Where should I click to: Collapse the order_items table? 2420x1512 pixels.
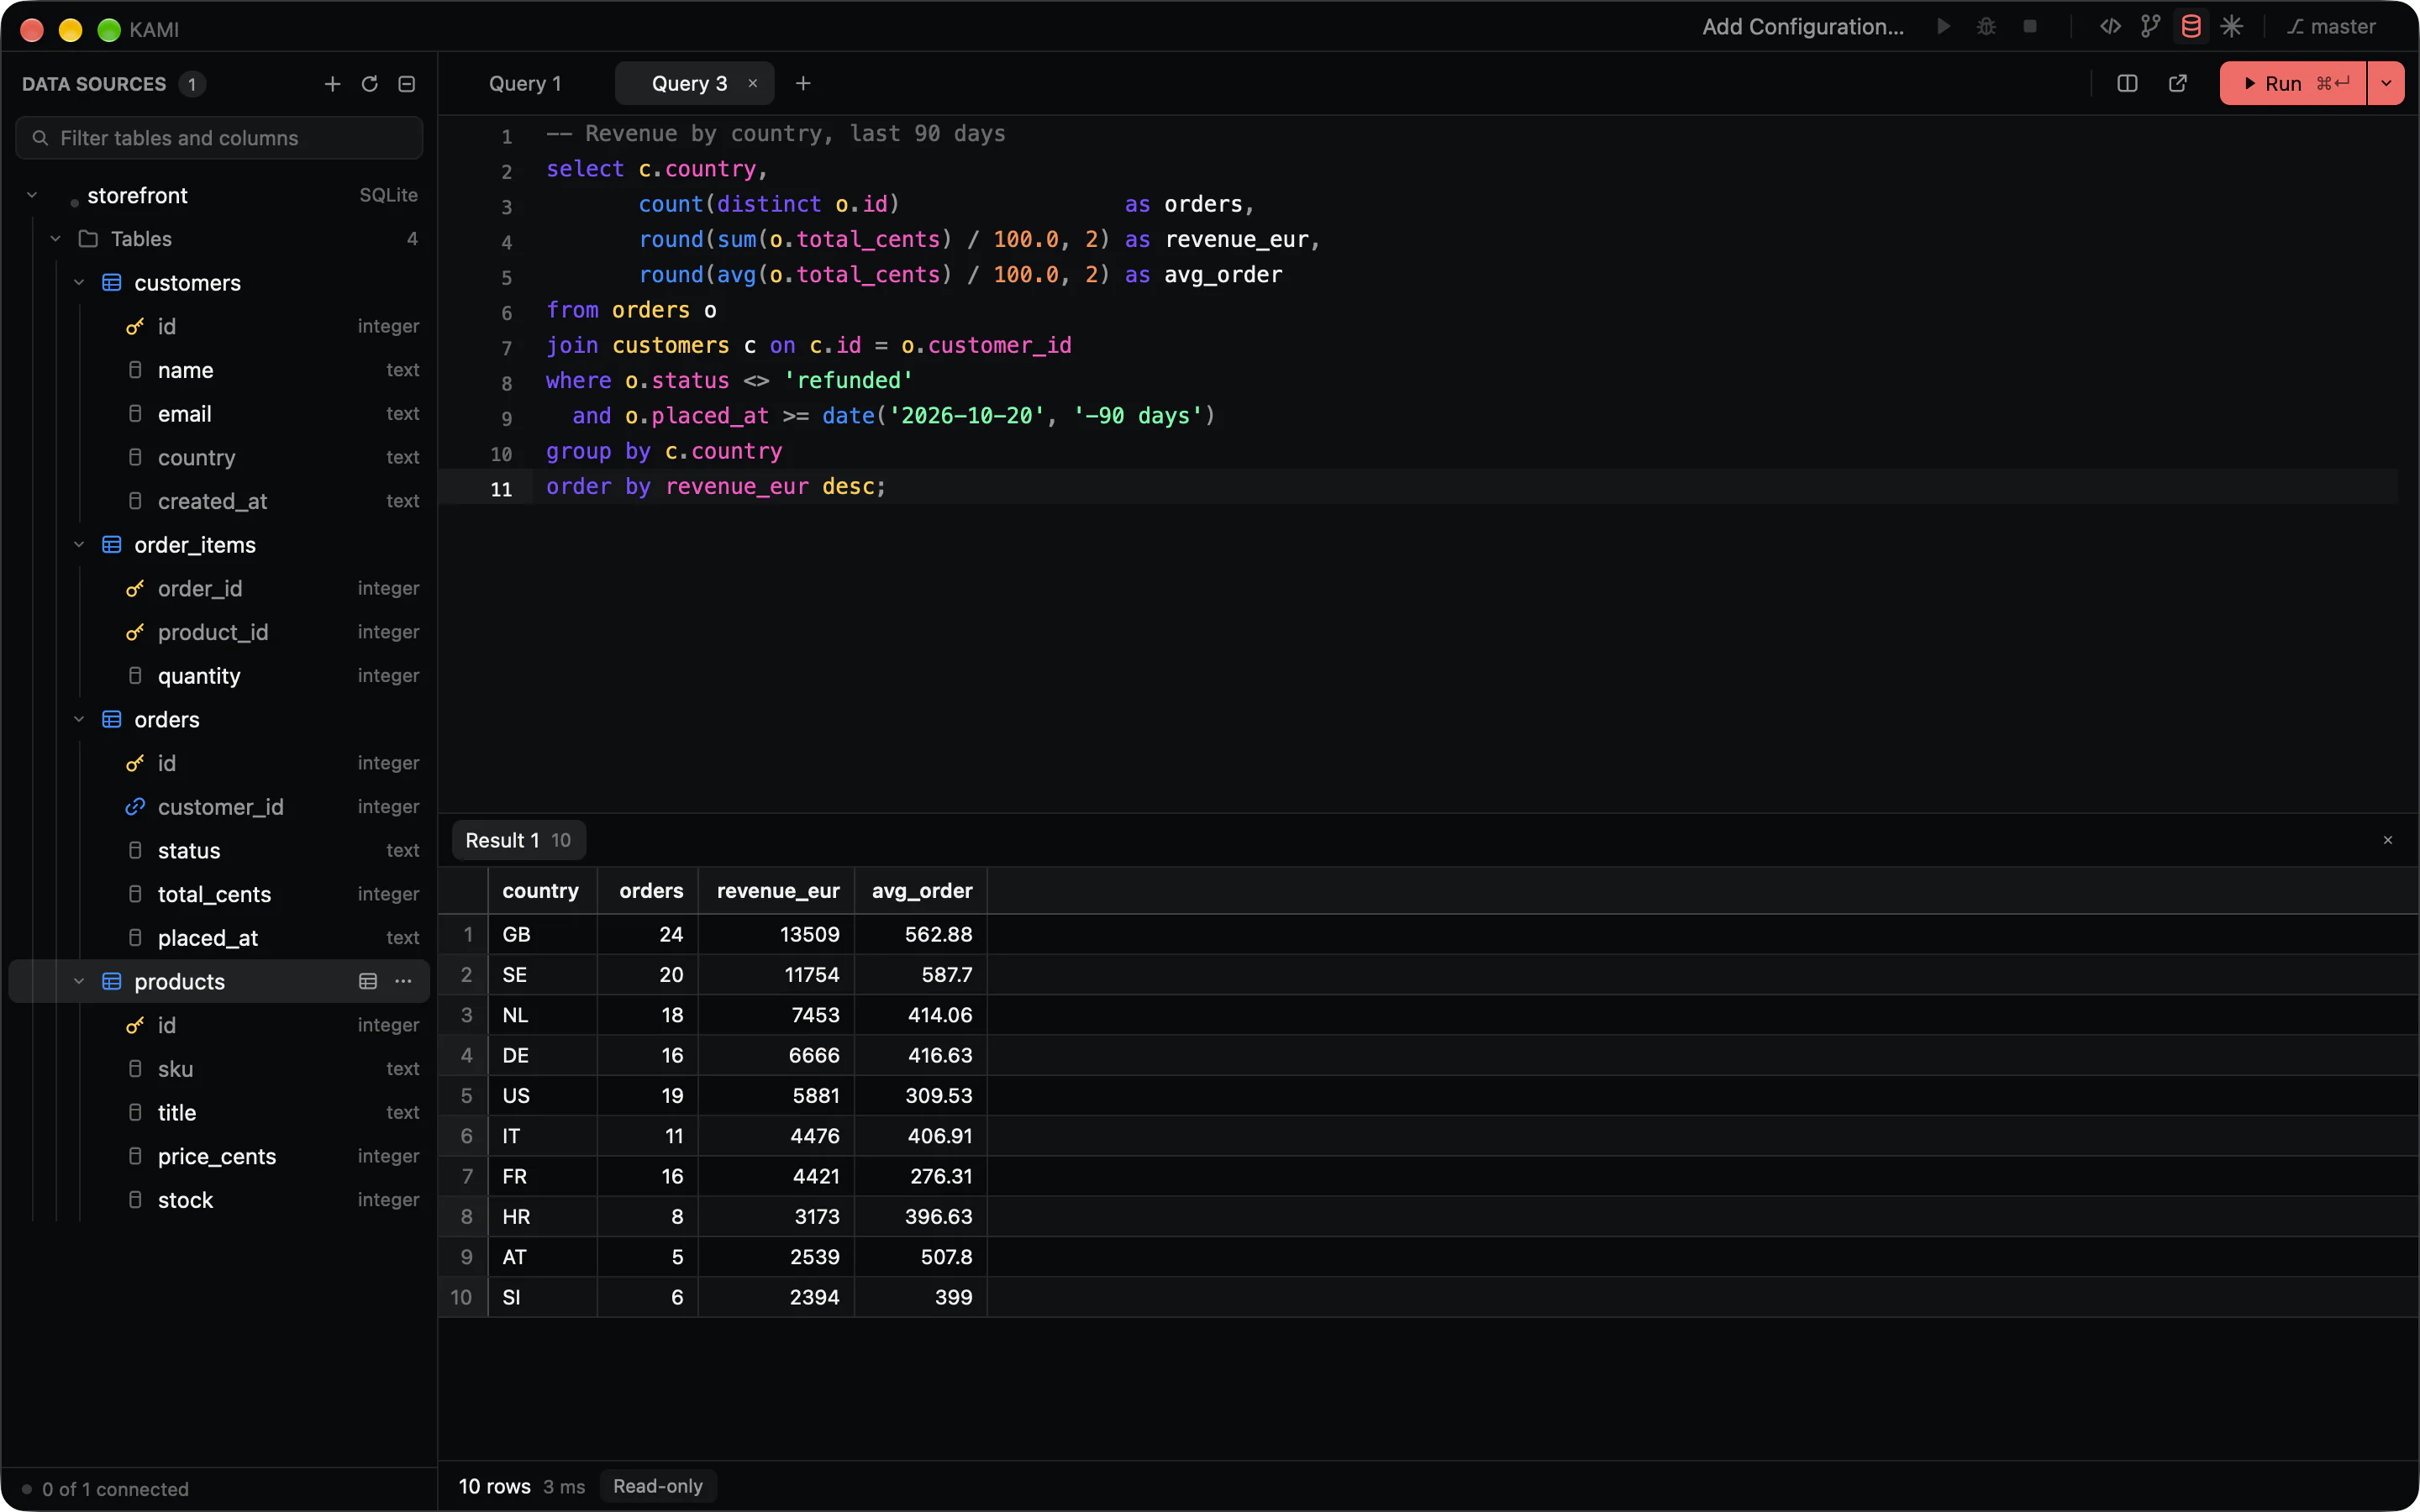pyautogui.click(x=79, y=545)
